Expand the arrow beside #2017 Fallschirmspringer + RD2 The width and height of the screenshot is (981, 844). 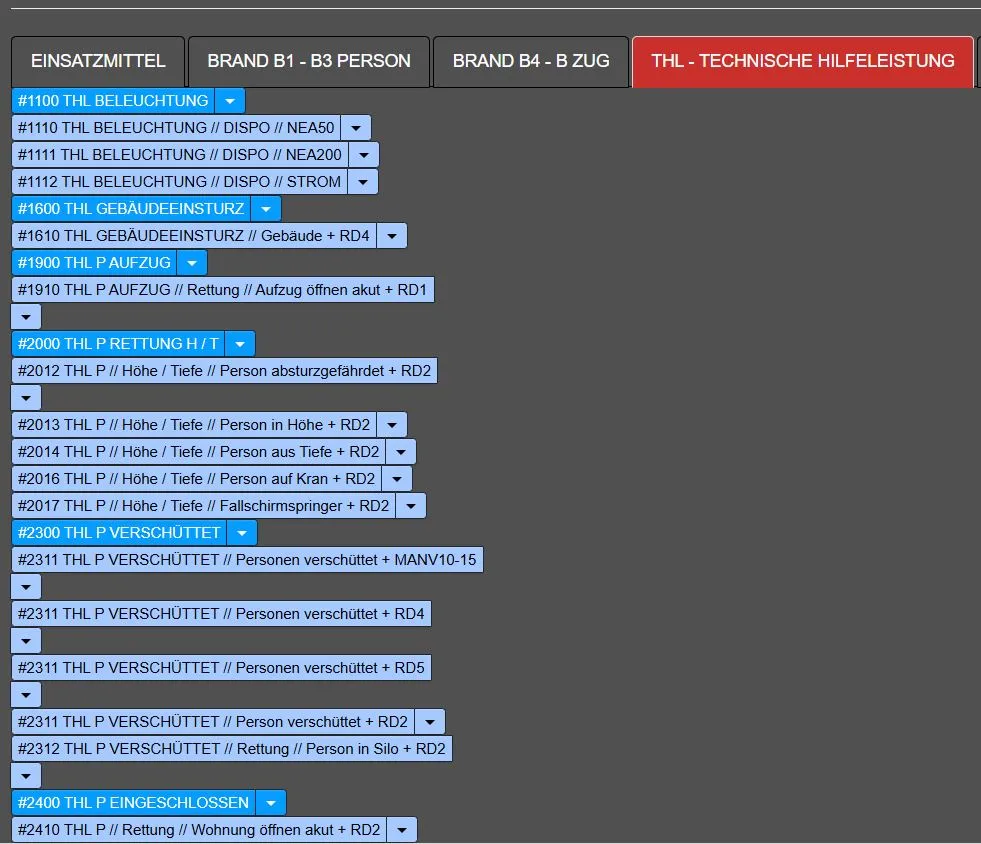pyautogui.click(x=411, y=506)
